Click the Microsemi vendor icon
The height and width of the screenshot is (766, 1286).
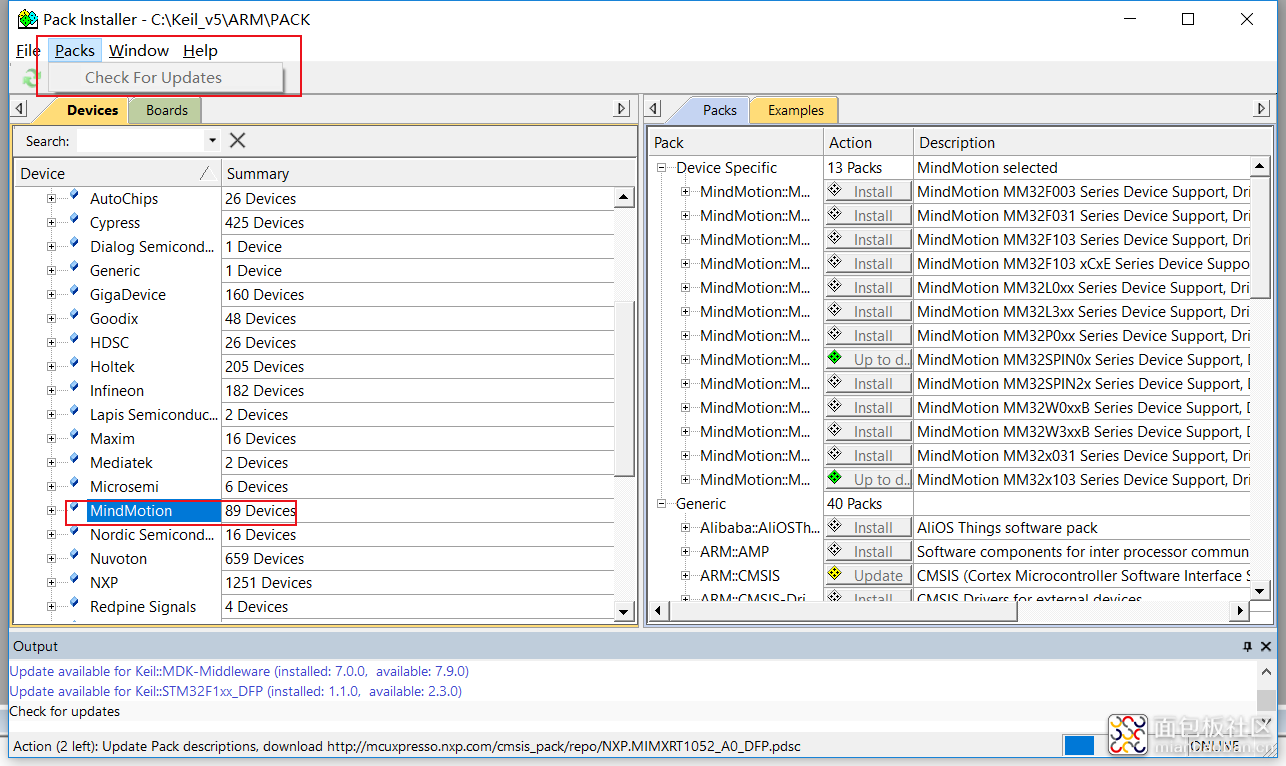click(74, 485)
